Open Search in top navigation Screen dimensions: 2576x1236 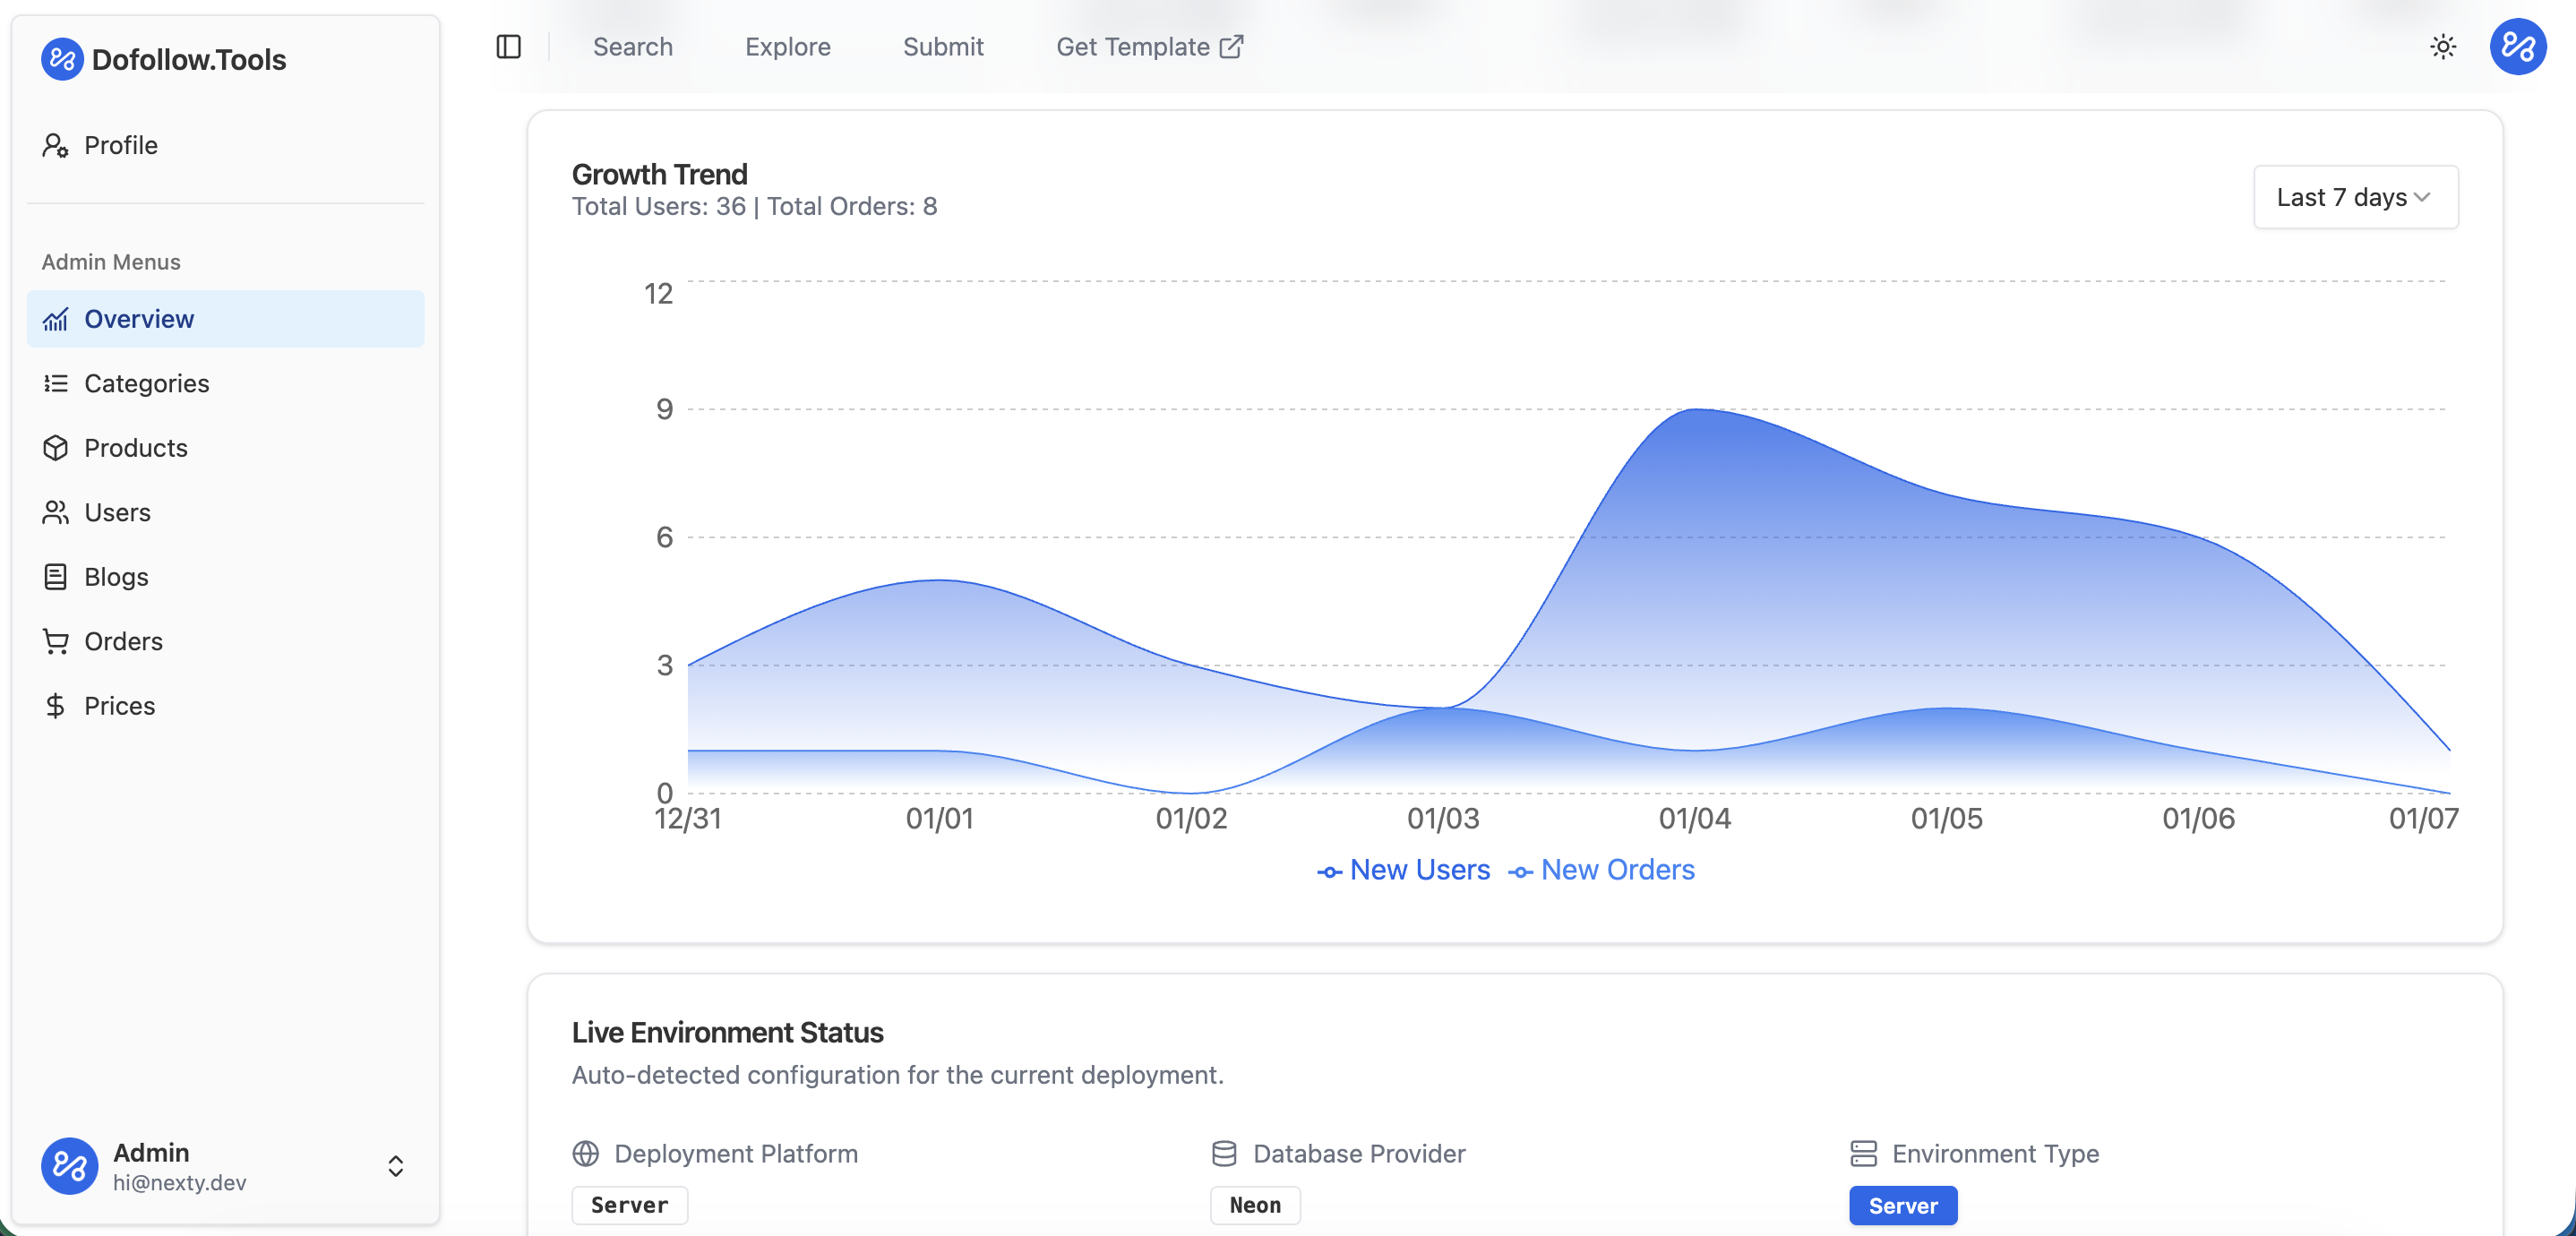pos(632,47)
